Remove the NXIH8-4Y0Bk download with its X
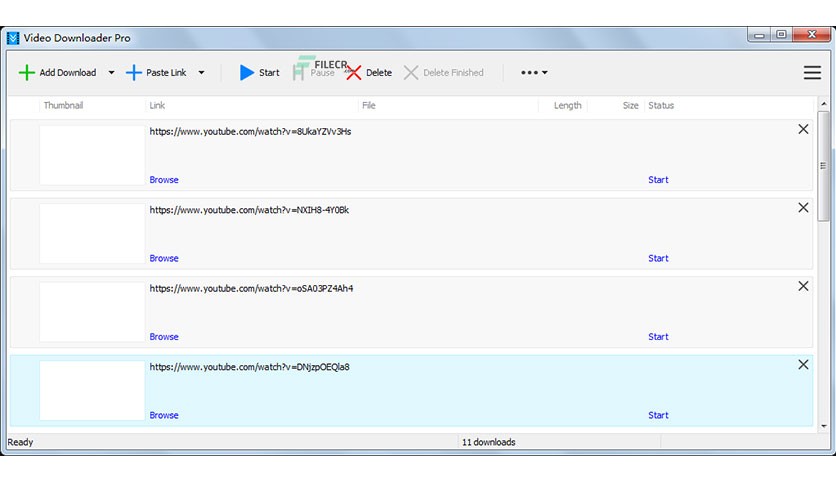This screenshot has height=484, width=836. pyautogui.click(x=803, y=207)
